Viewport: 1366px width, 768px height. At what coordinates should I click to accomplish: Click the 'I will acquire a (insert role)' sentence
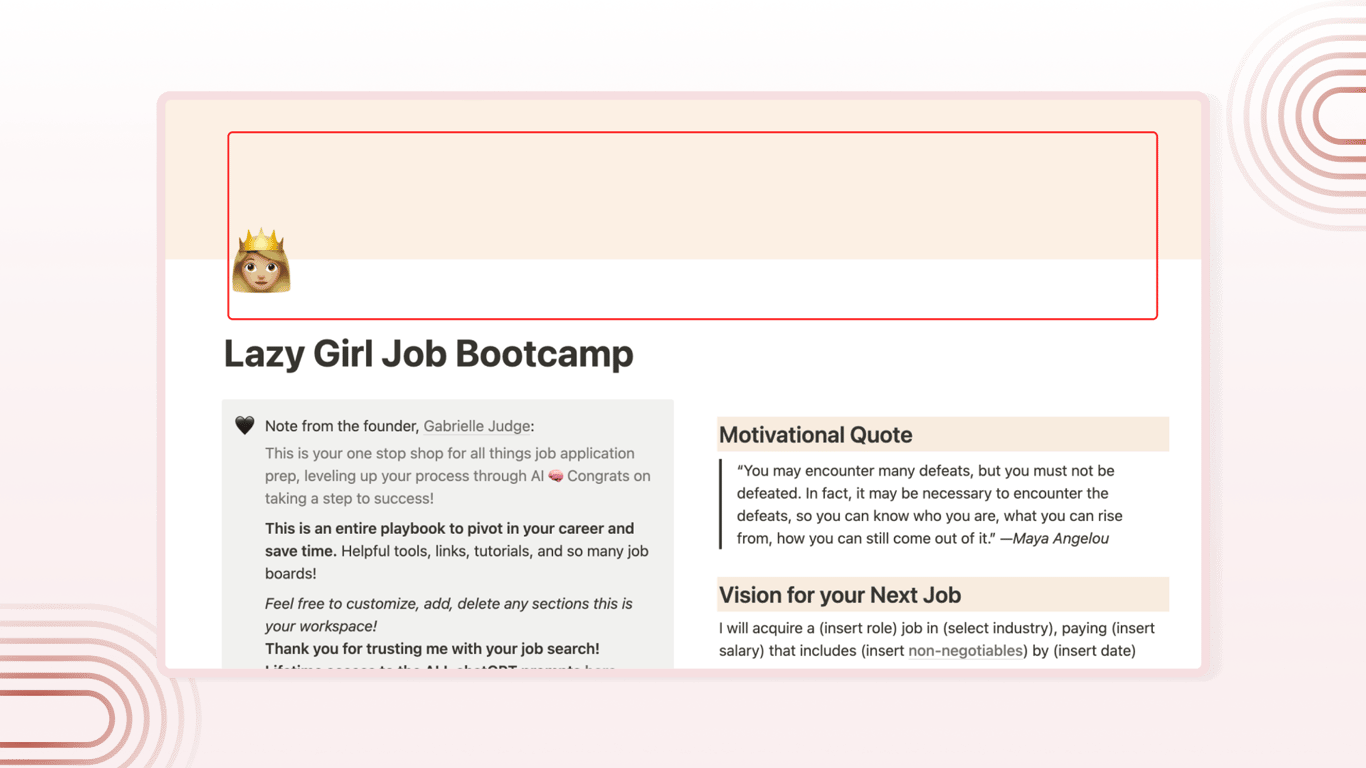point(937,640)
